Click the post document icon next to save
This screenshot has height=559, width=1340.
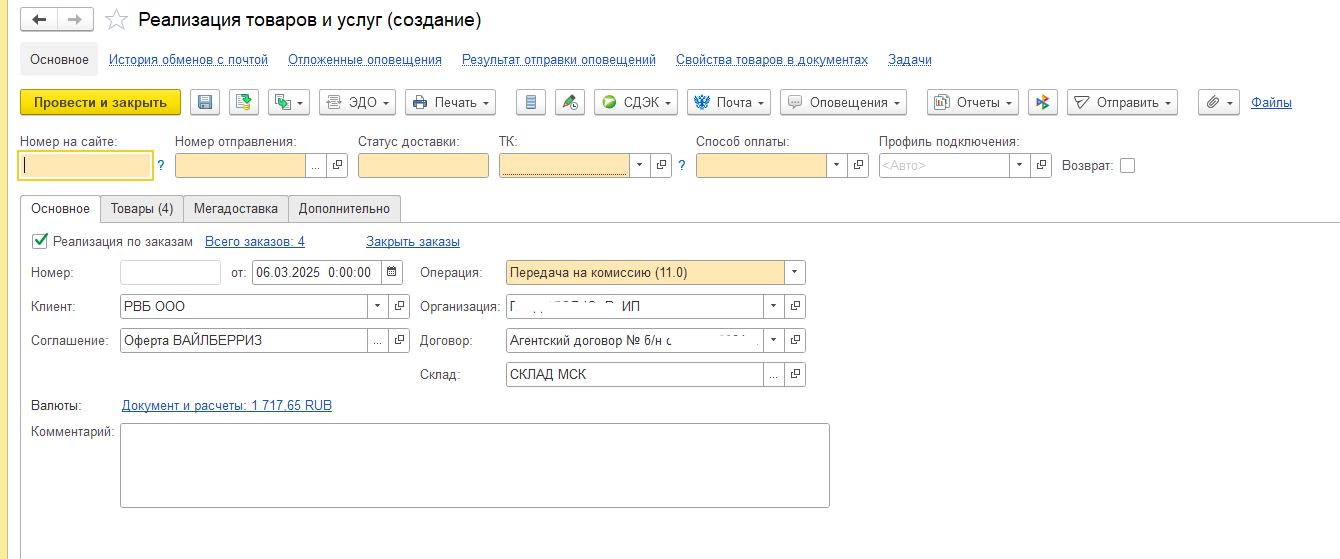click(x=244, y=102)
